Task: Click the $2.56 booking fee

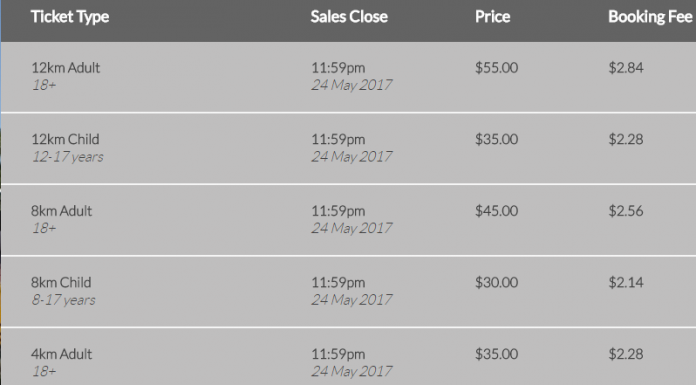Action: [x=626, y=211]
